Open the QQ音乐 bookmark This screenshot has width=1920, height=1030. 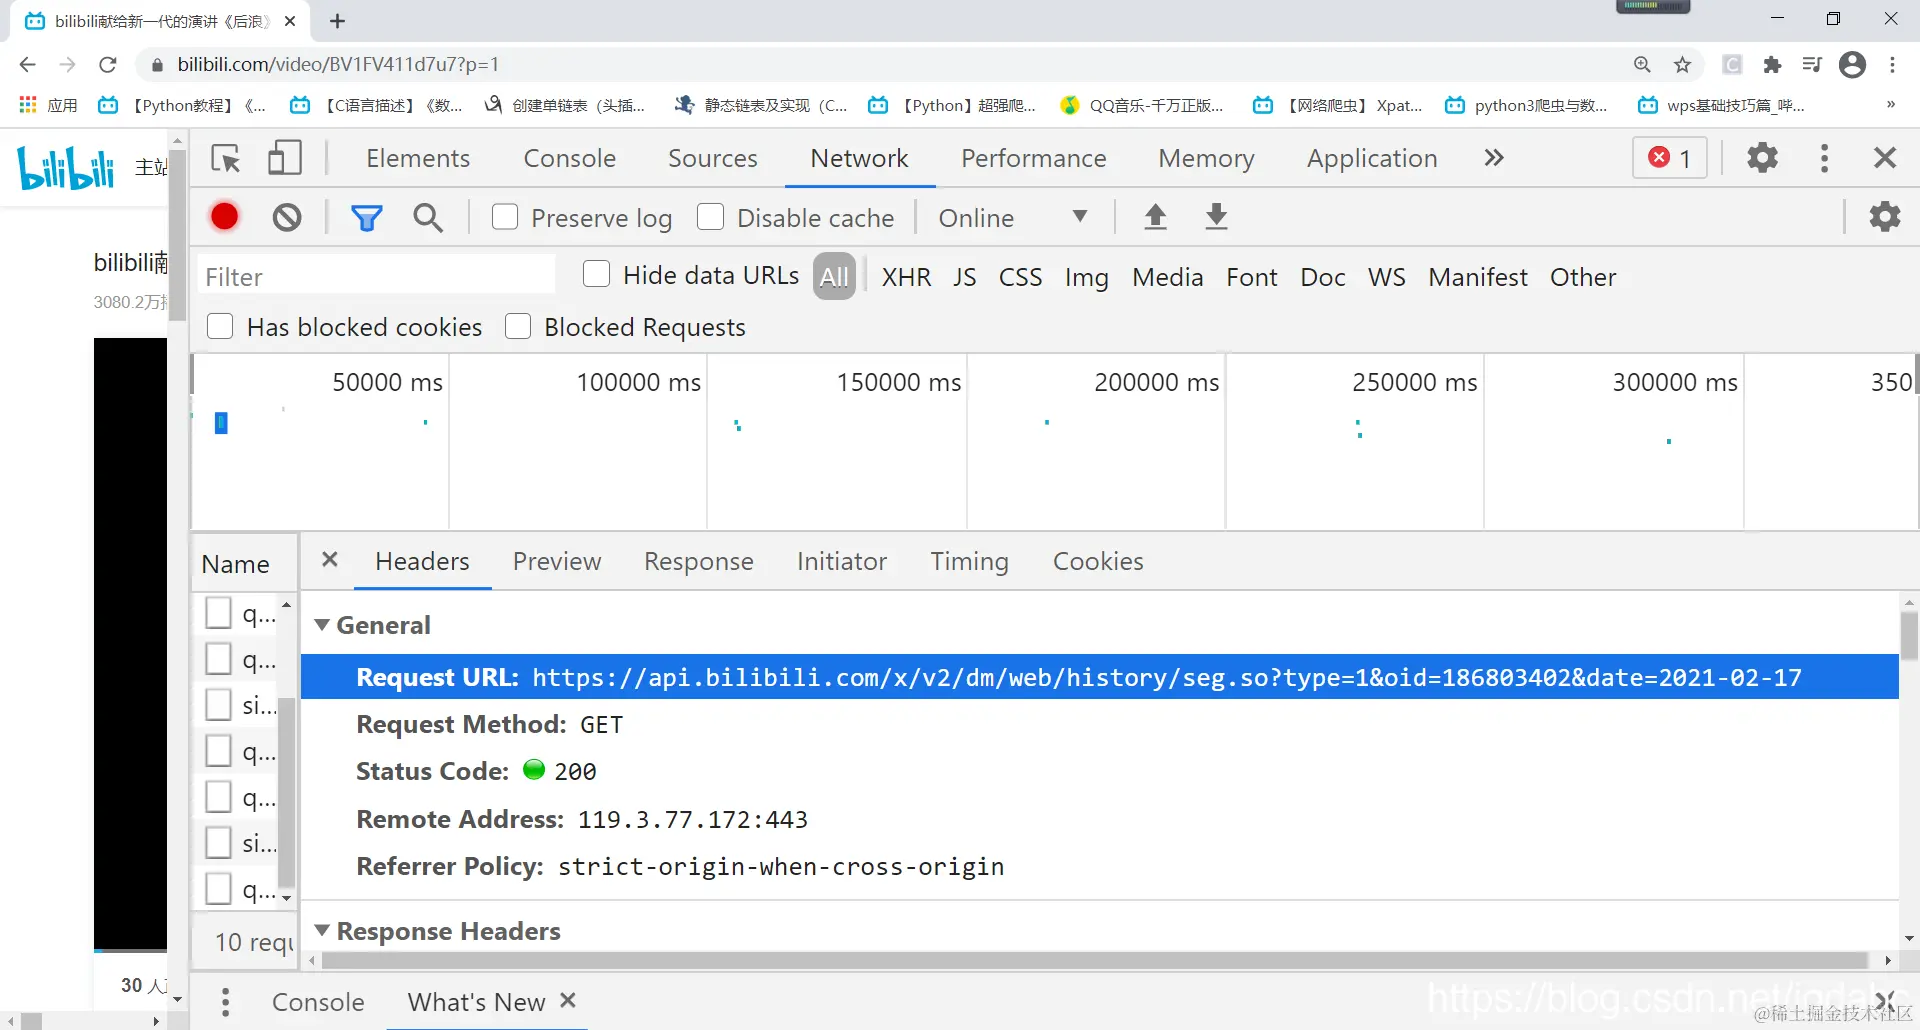1142,104
